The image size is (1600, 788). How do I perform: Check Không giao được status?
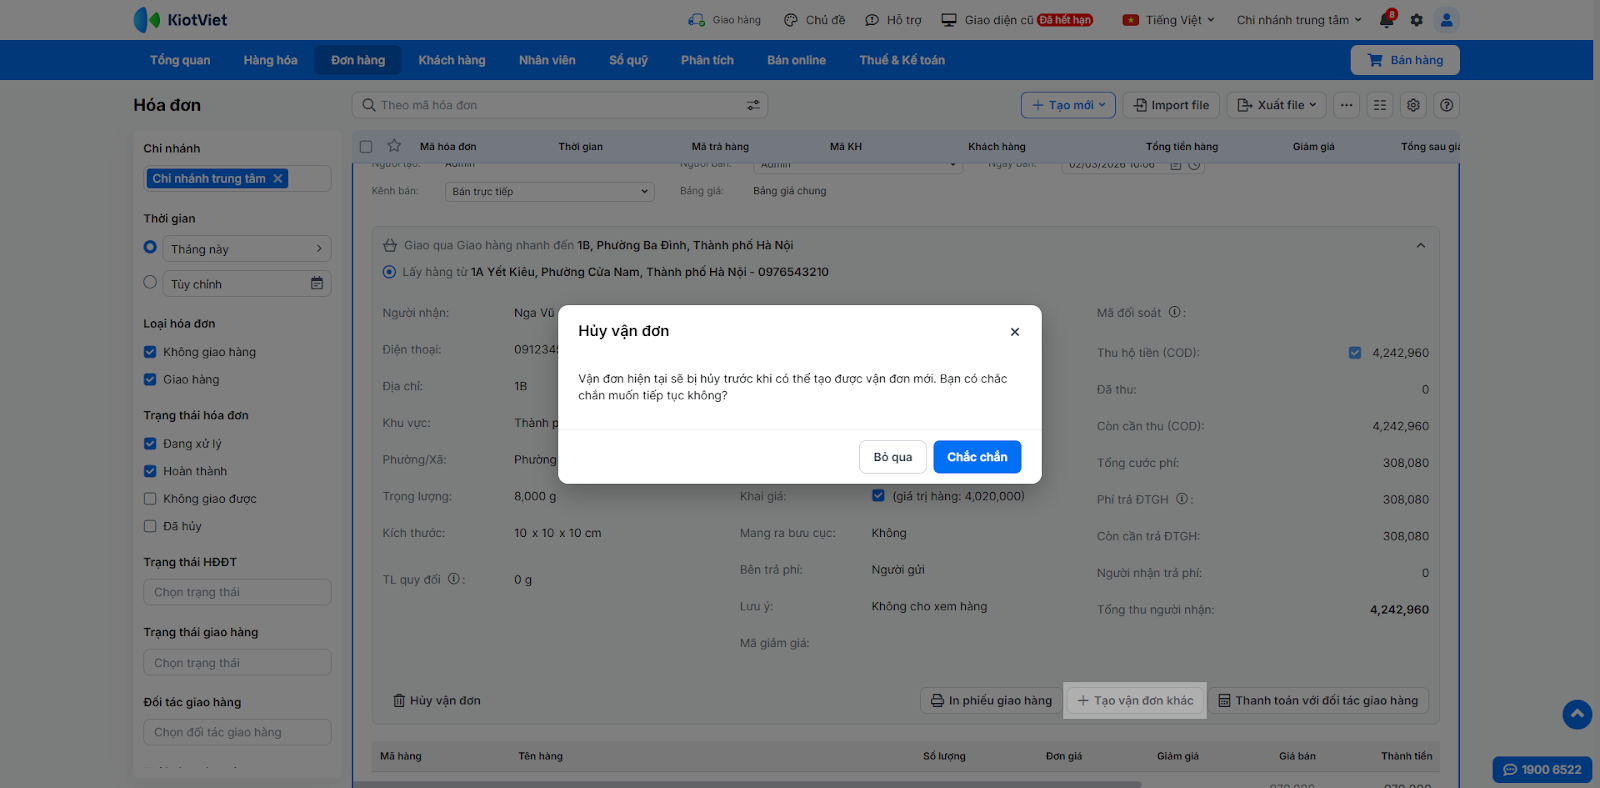pyautogui.click(x=150, y=499)
